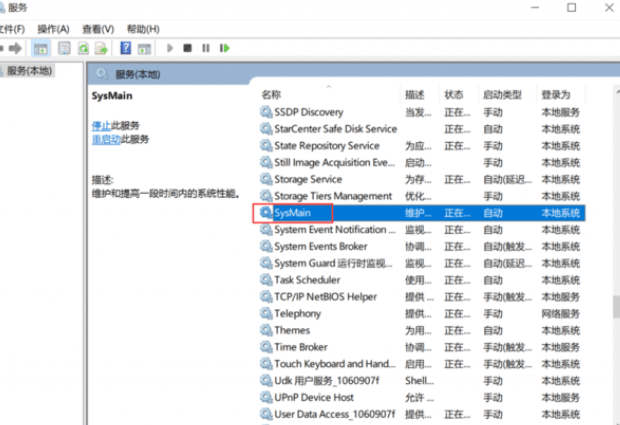Click the Start Service play icon
The height and width of the screenshot is (425, 620).
pyautogui.click(x=170, y=48)
